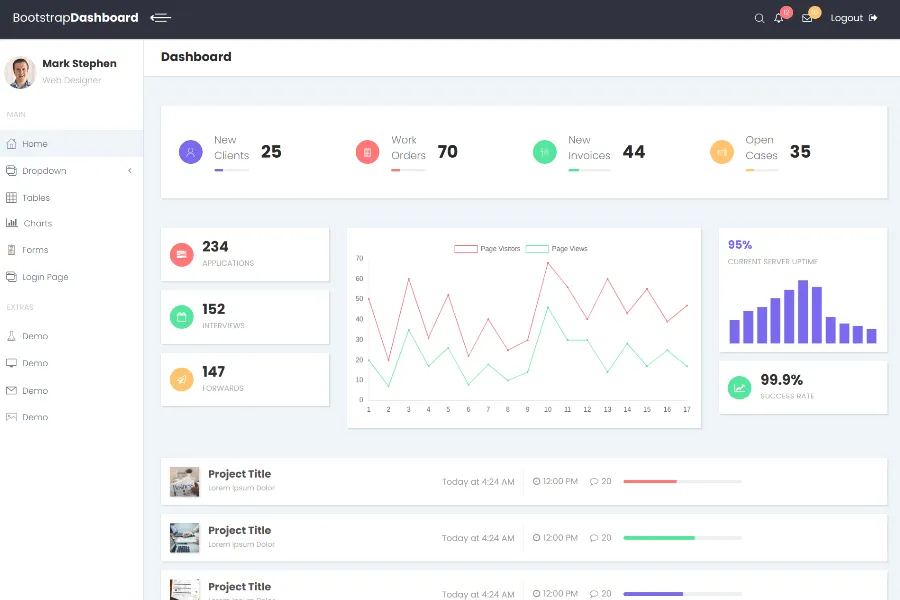Image resolution: width=900 pixels, height=600 pixels.
Task: Open the Login Page sidebar link
Action: tap(45, 277)
